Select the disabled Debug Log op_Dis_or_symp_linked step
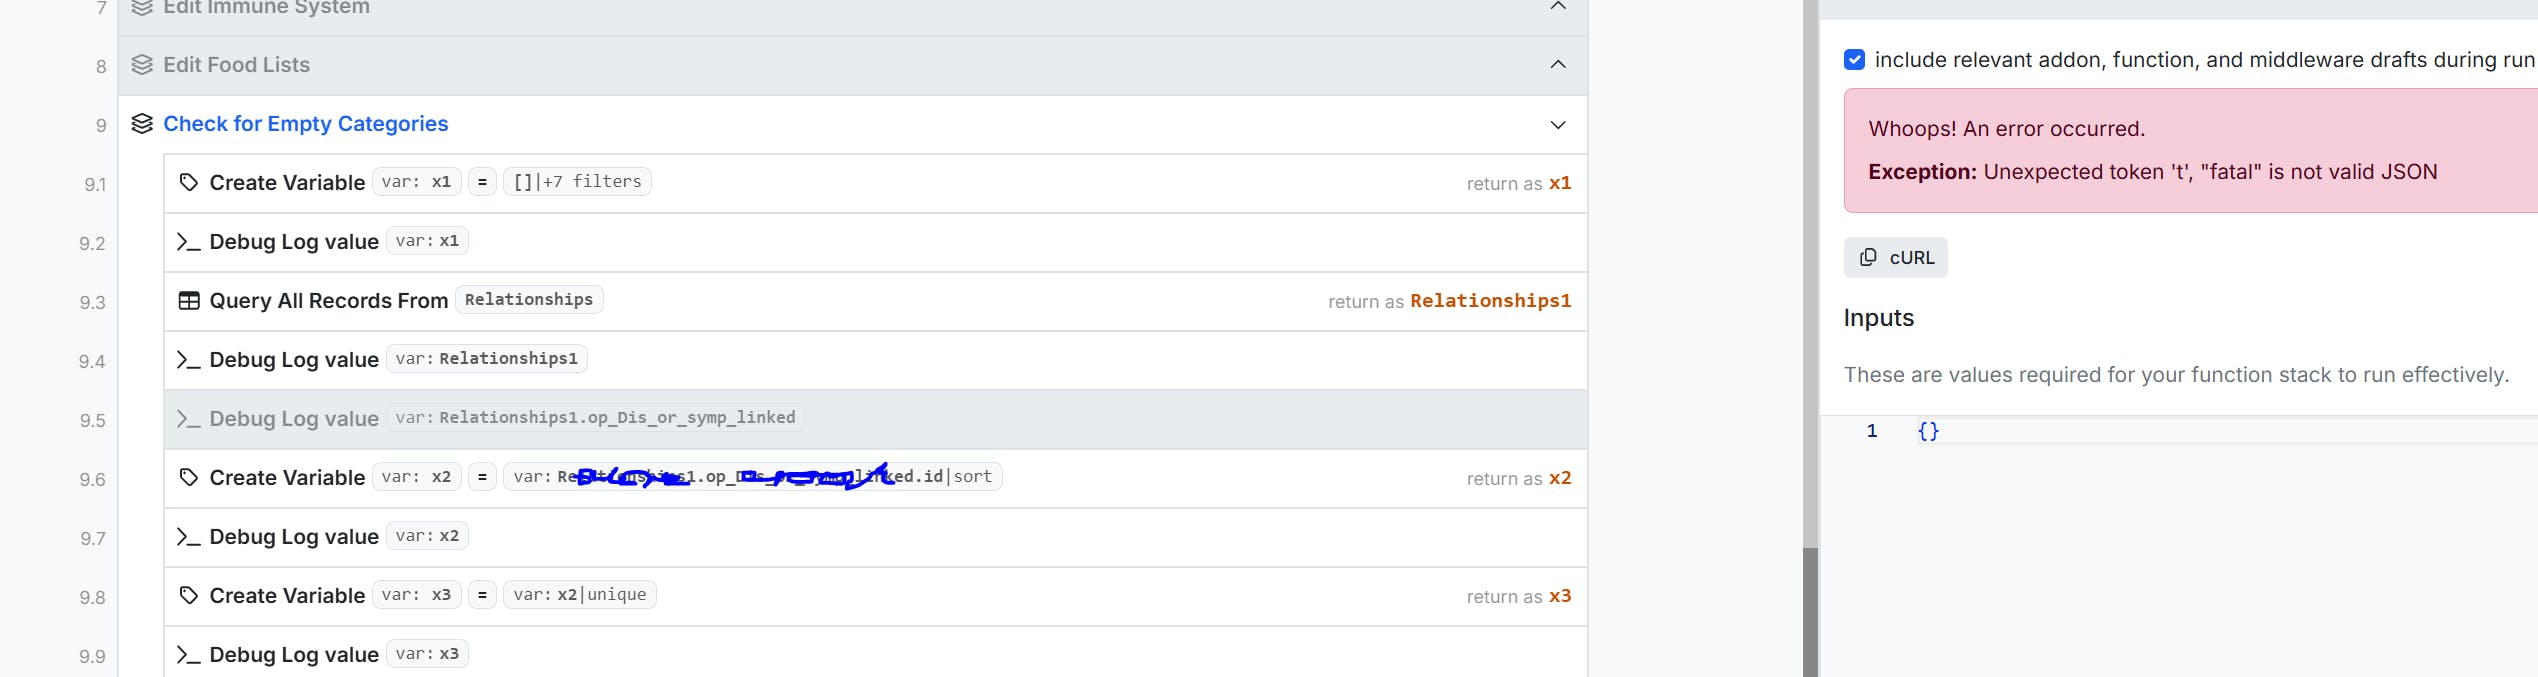The height and width of the screenshot is (677, 2538). point(294,419)
